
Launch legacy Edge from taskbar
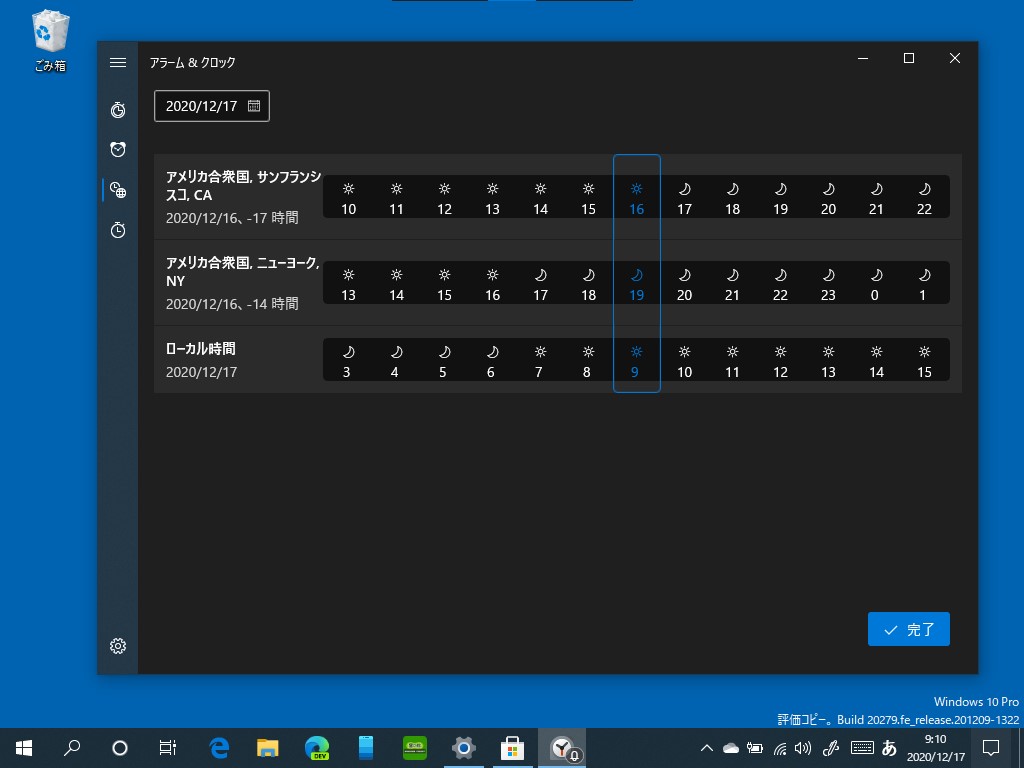[x=219, y=748]
